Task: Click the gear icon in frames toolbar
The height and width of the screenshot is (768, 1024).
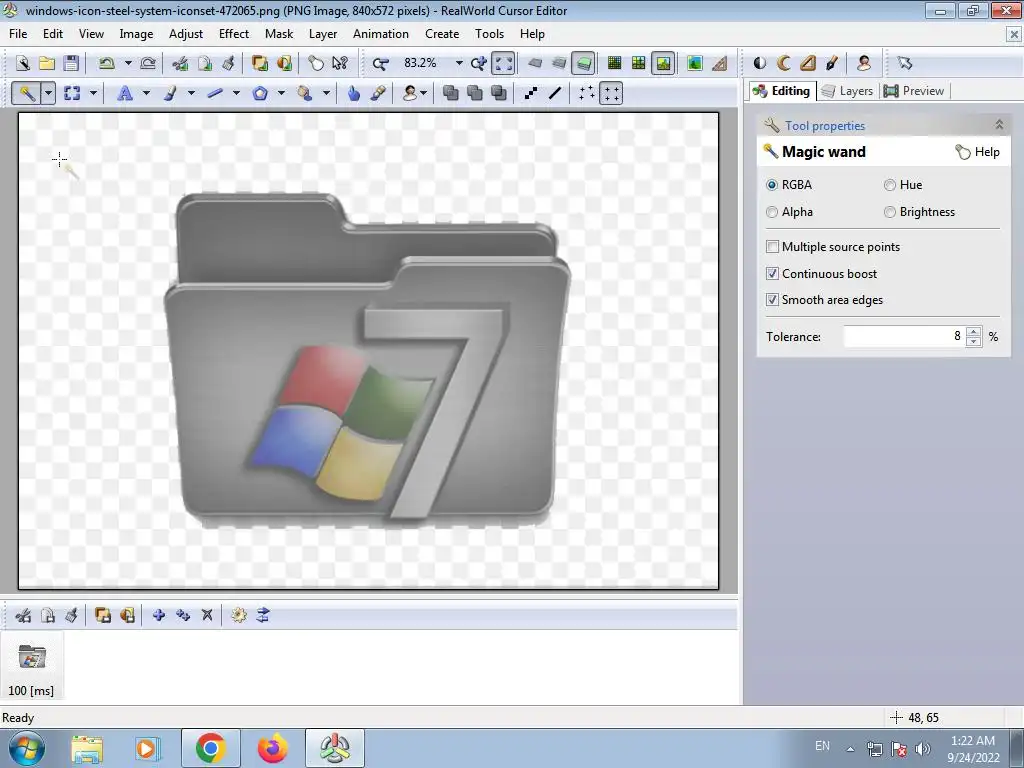Action: 238,615
